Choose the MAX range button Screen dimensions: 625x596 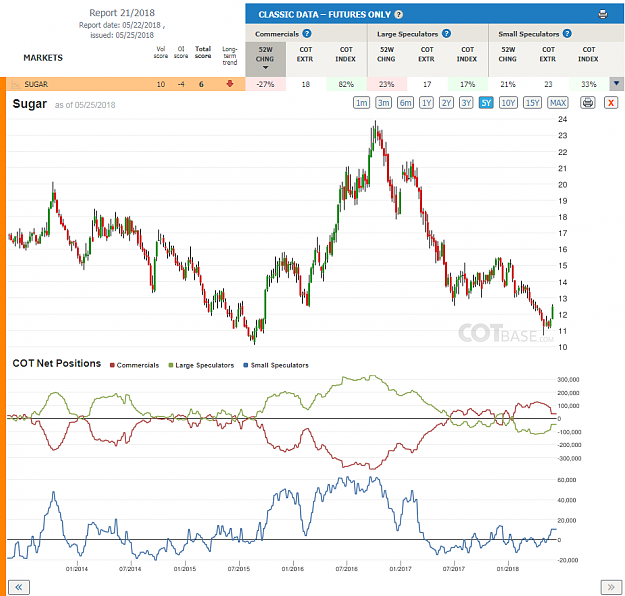tap(558, 103)
